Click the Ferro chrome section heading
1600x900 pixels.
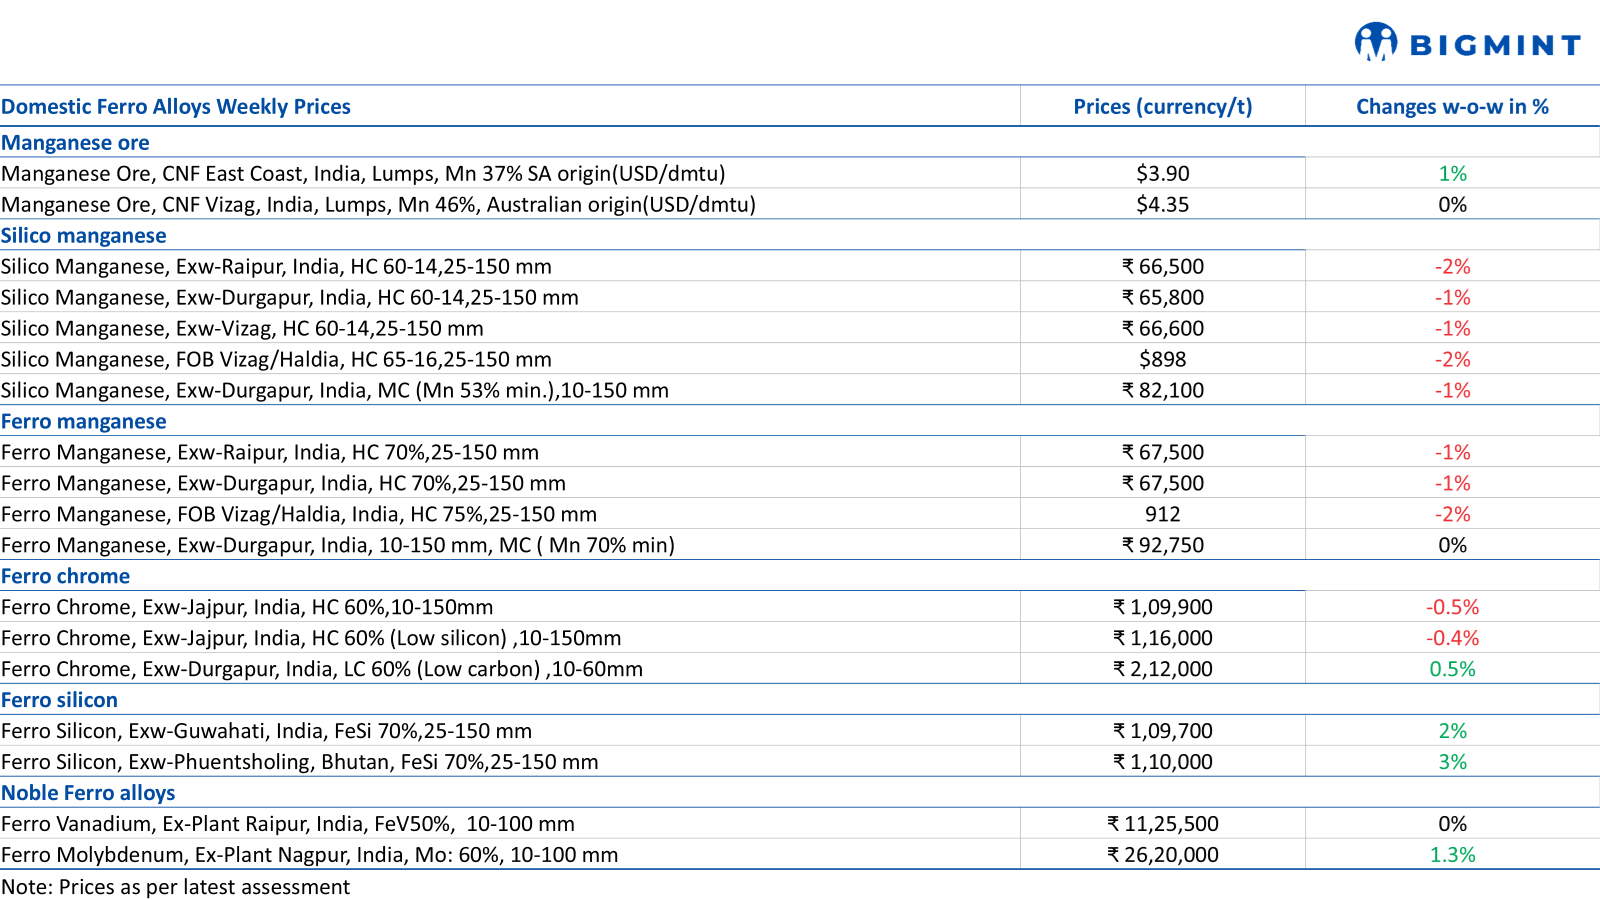coord(66,577)
